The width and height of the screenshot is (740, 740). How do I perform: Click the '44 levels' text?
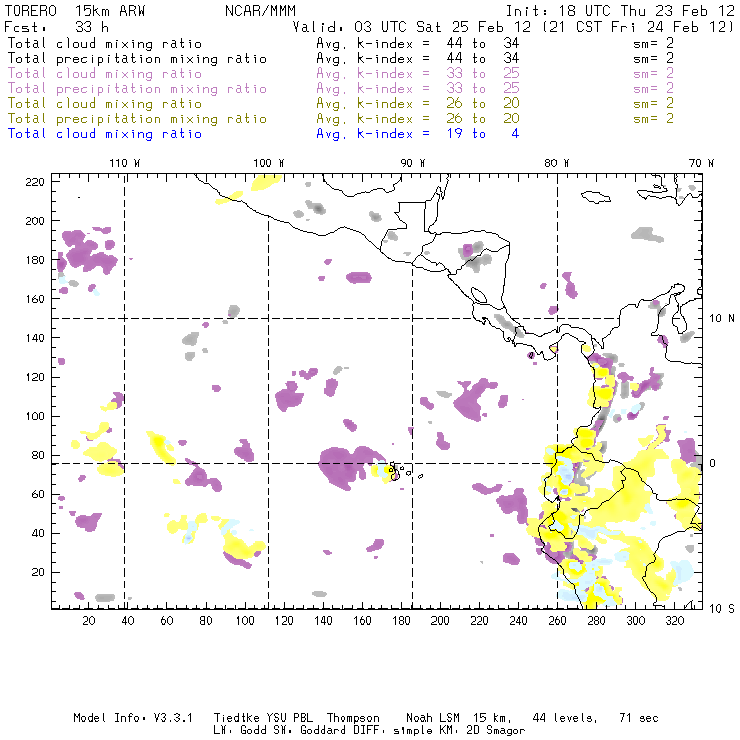pyautogui.click(x=564, y=718)
